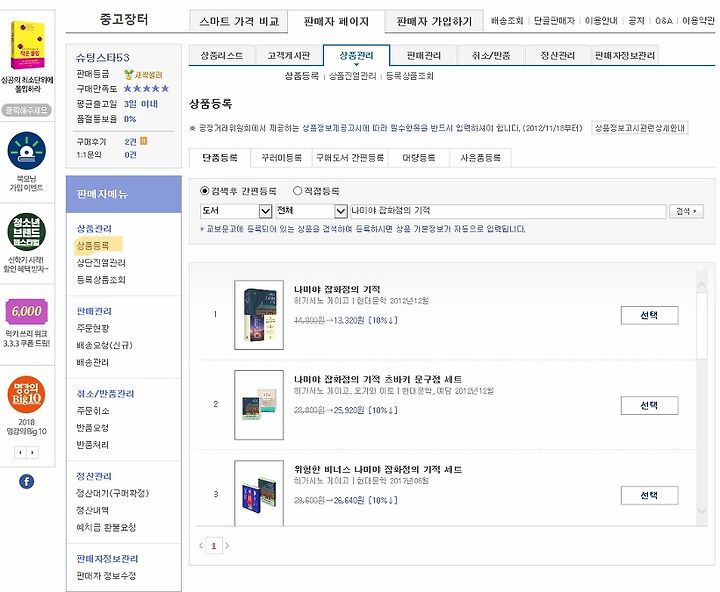This screenshot has height=592, width=720.
Task: Click the 6,000 coupon banner icon
Action: click(27, 311)
